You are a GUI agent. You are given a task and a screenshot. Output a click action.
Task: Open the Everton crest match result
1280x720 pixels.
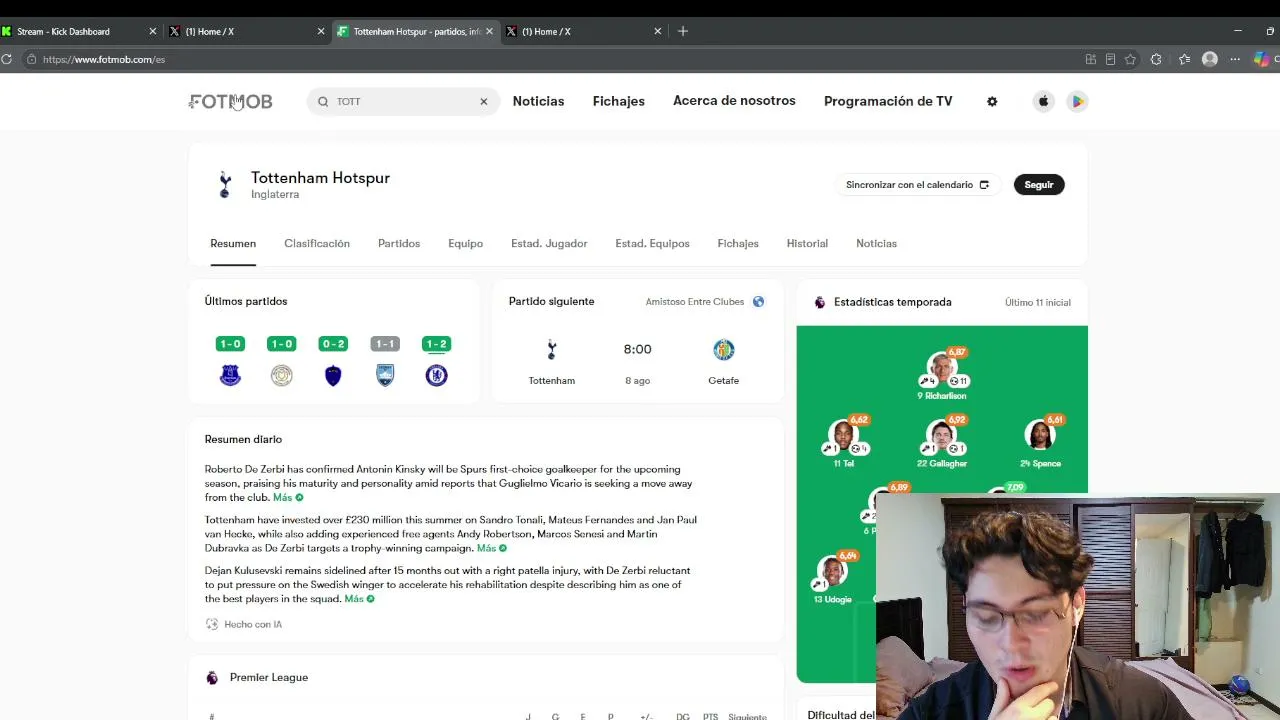(x=230, y=376)
